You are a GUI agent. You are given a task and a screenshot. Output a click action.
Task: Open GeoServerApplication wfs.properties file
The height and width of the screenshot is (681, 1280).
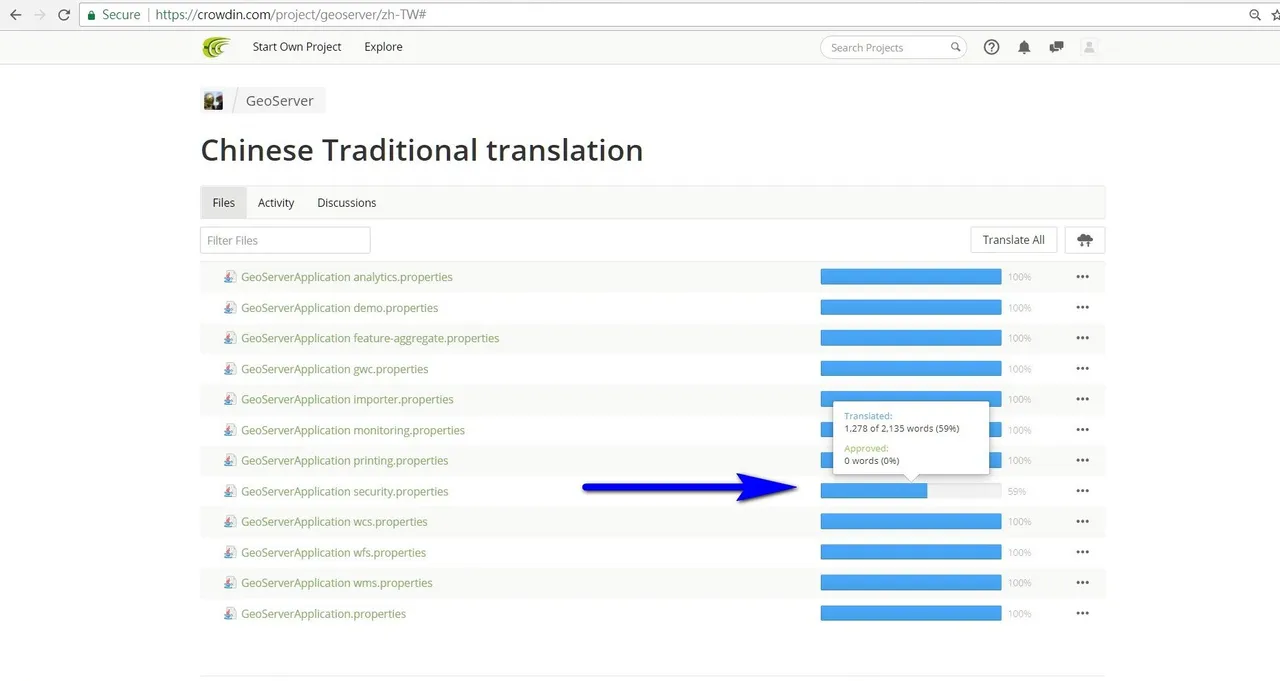(x=334, y=552)
